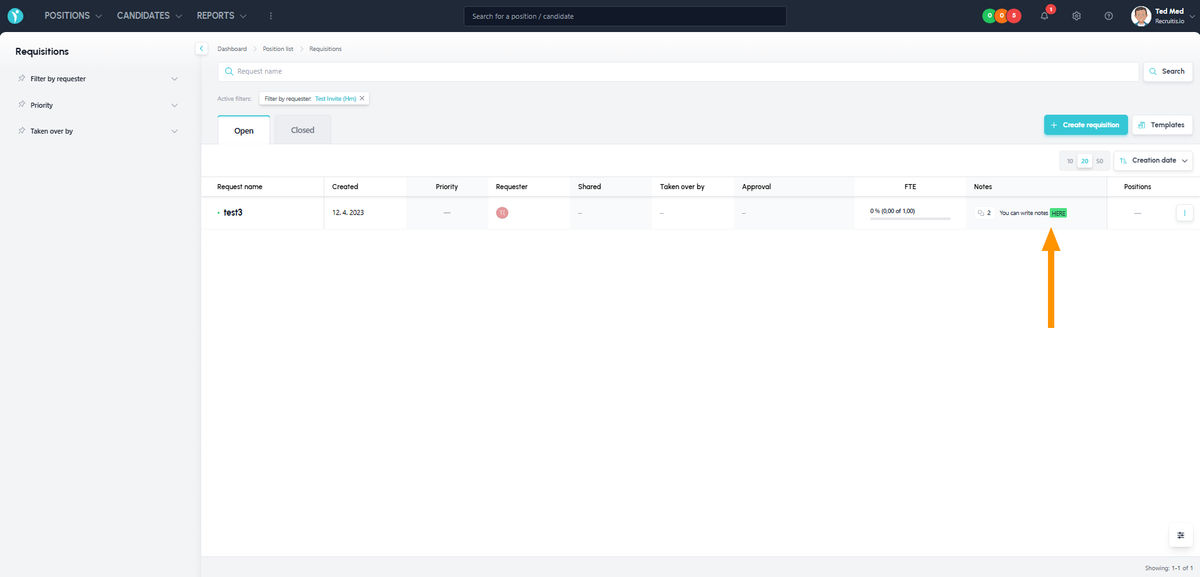Pin the Taken over by filter
This screenshot has width=1200, height=577.
pos(22,131)
